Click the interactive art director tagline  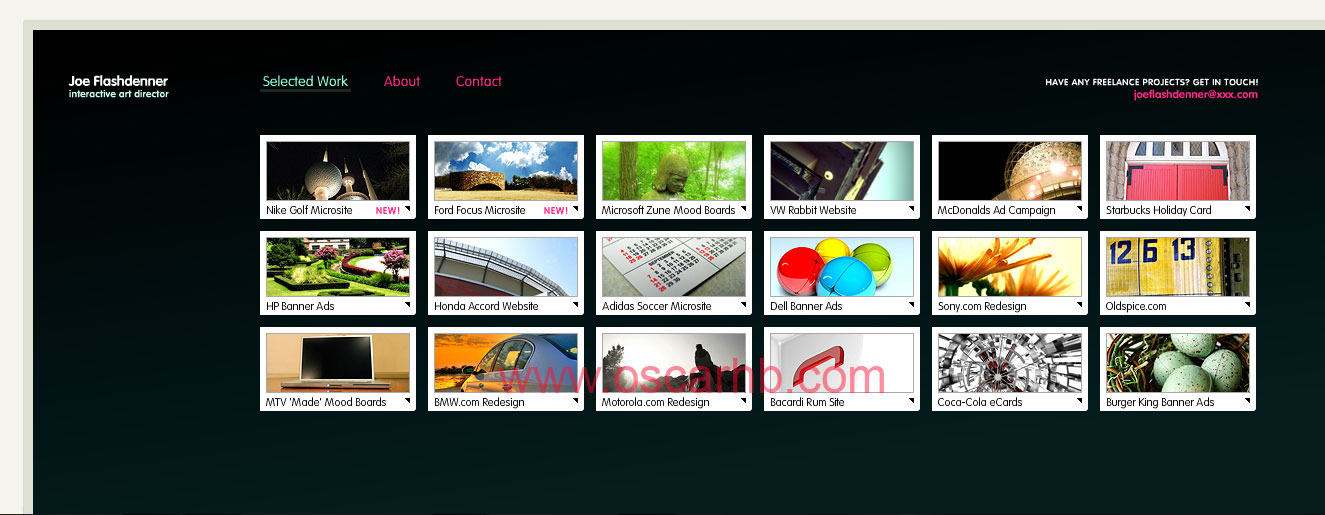pyautogui.click(x=119, y=94)
